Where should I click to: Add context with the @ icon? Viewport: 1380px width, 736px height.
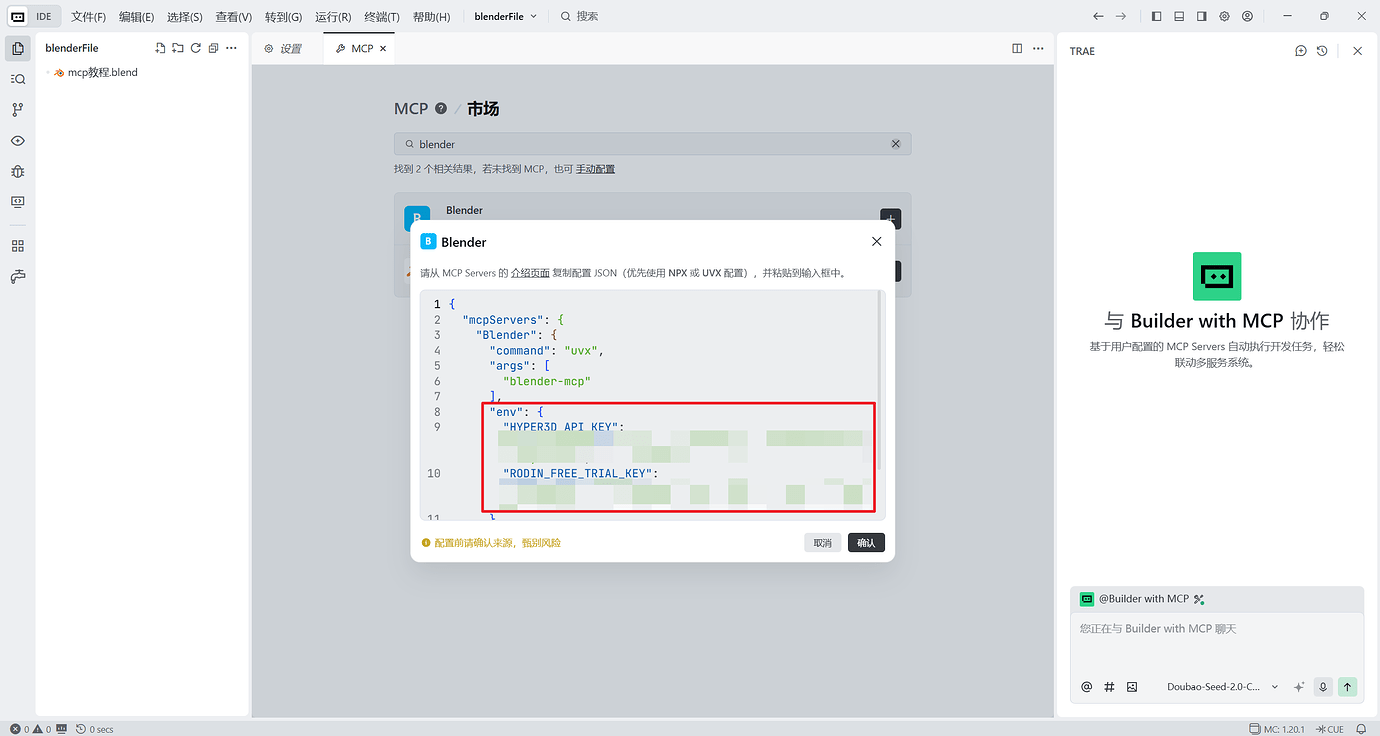(x=1087, y=687)
